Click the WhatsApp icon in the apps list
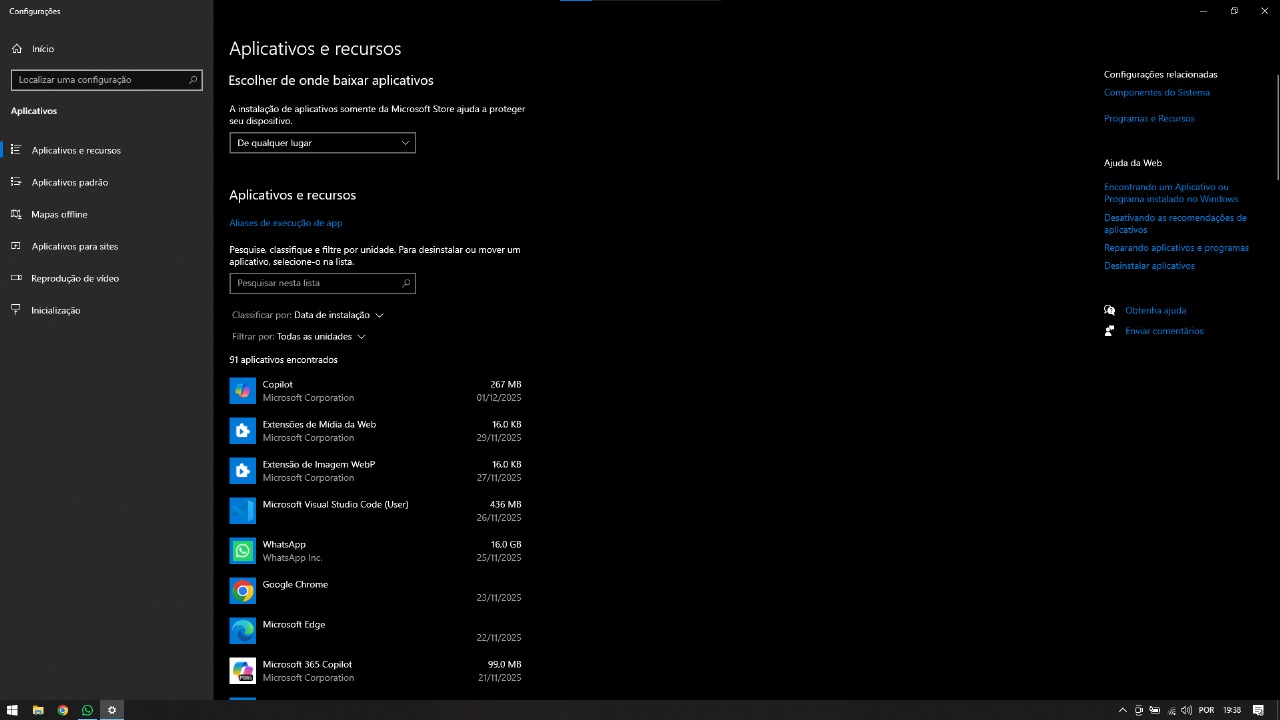The width and height of the screenshot is (1280, 720). 242,550
